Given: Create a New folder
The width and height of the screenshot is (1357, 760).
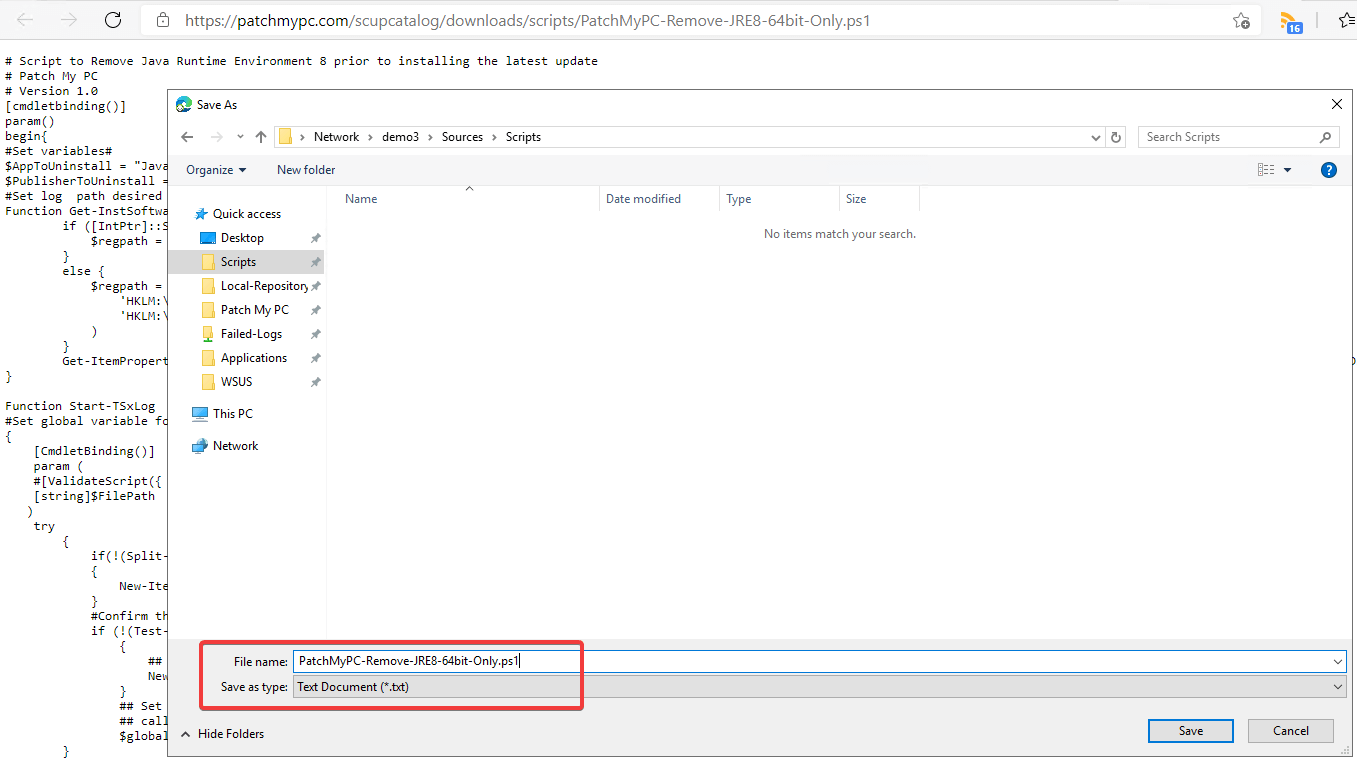Looking at the screenshot, I should (x=306, y=170).
